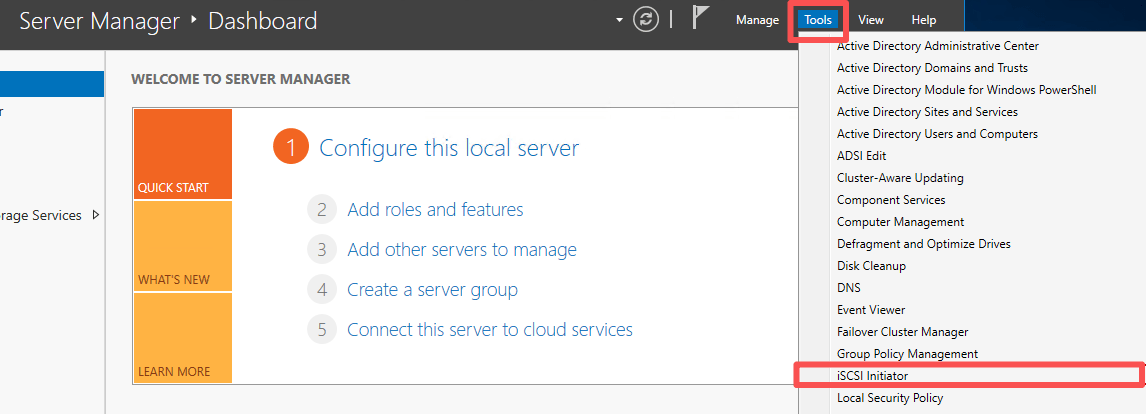Open the Help menu
The height and width of the screenshot is (414, 1146).
pyautogui.click(x=924, y=20)
